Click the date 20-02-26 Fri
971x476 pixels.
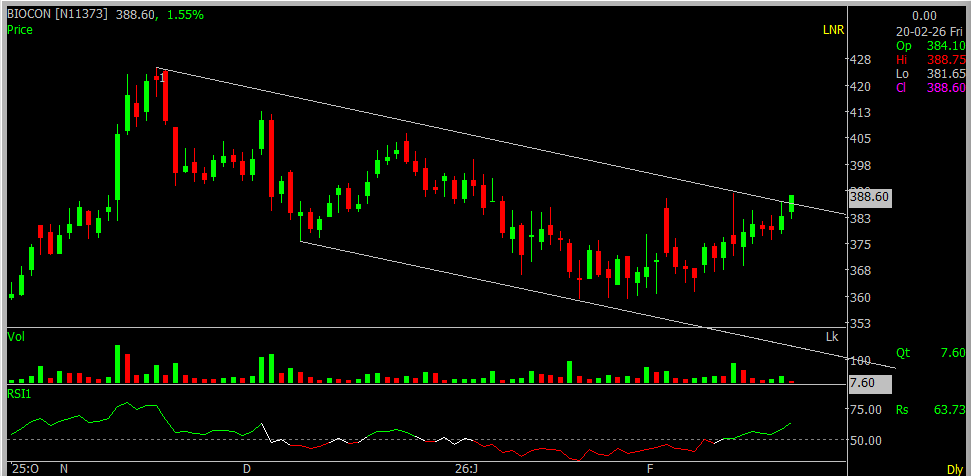[x=930, y=30]
